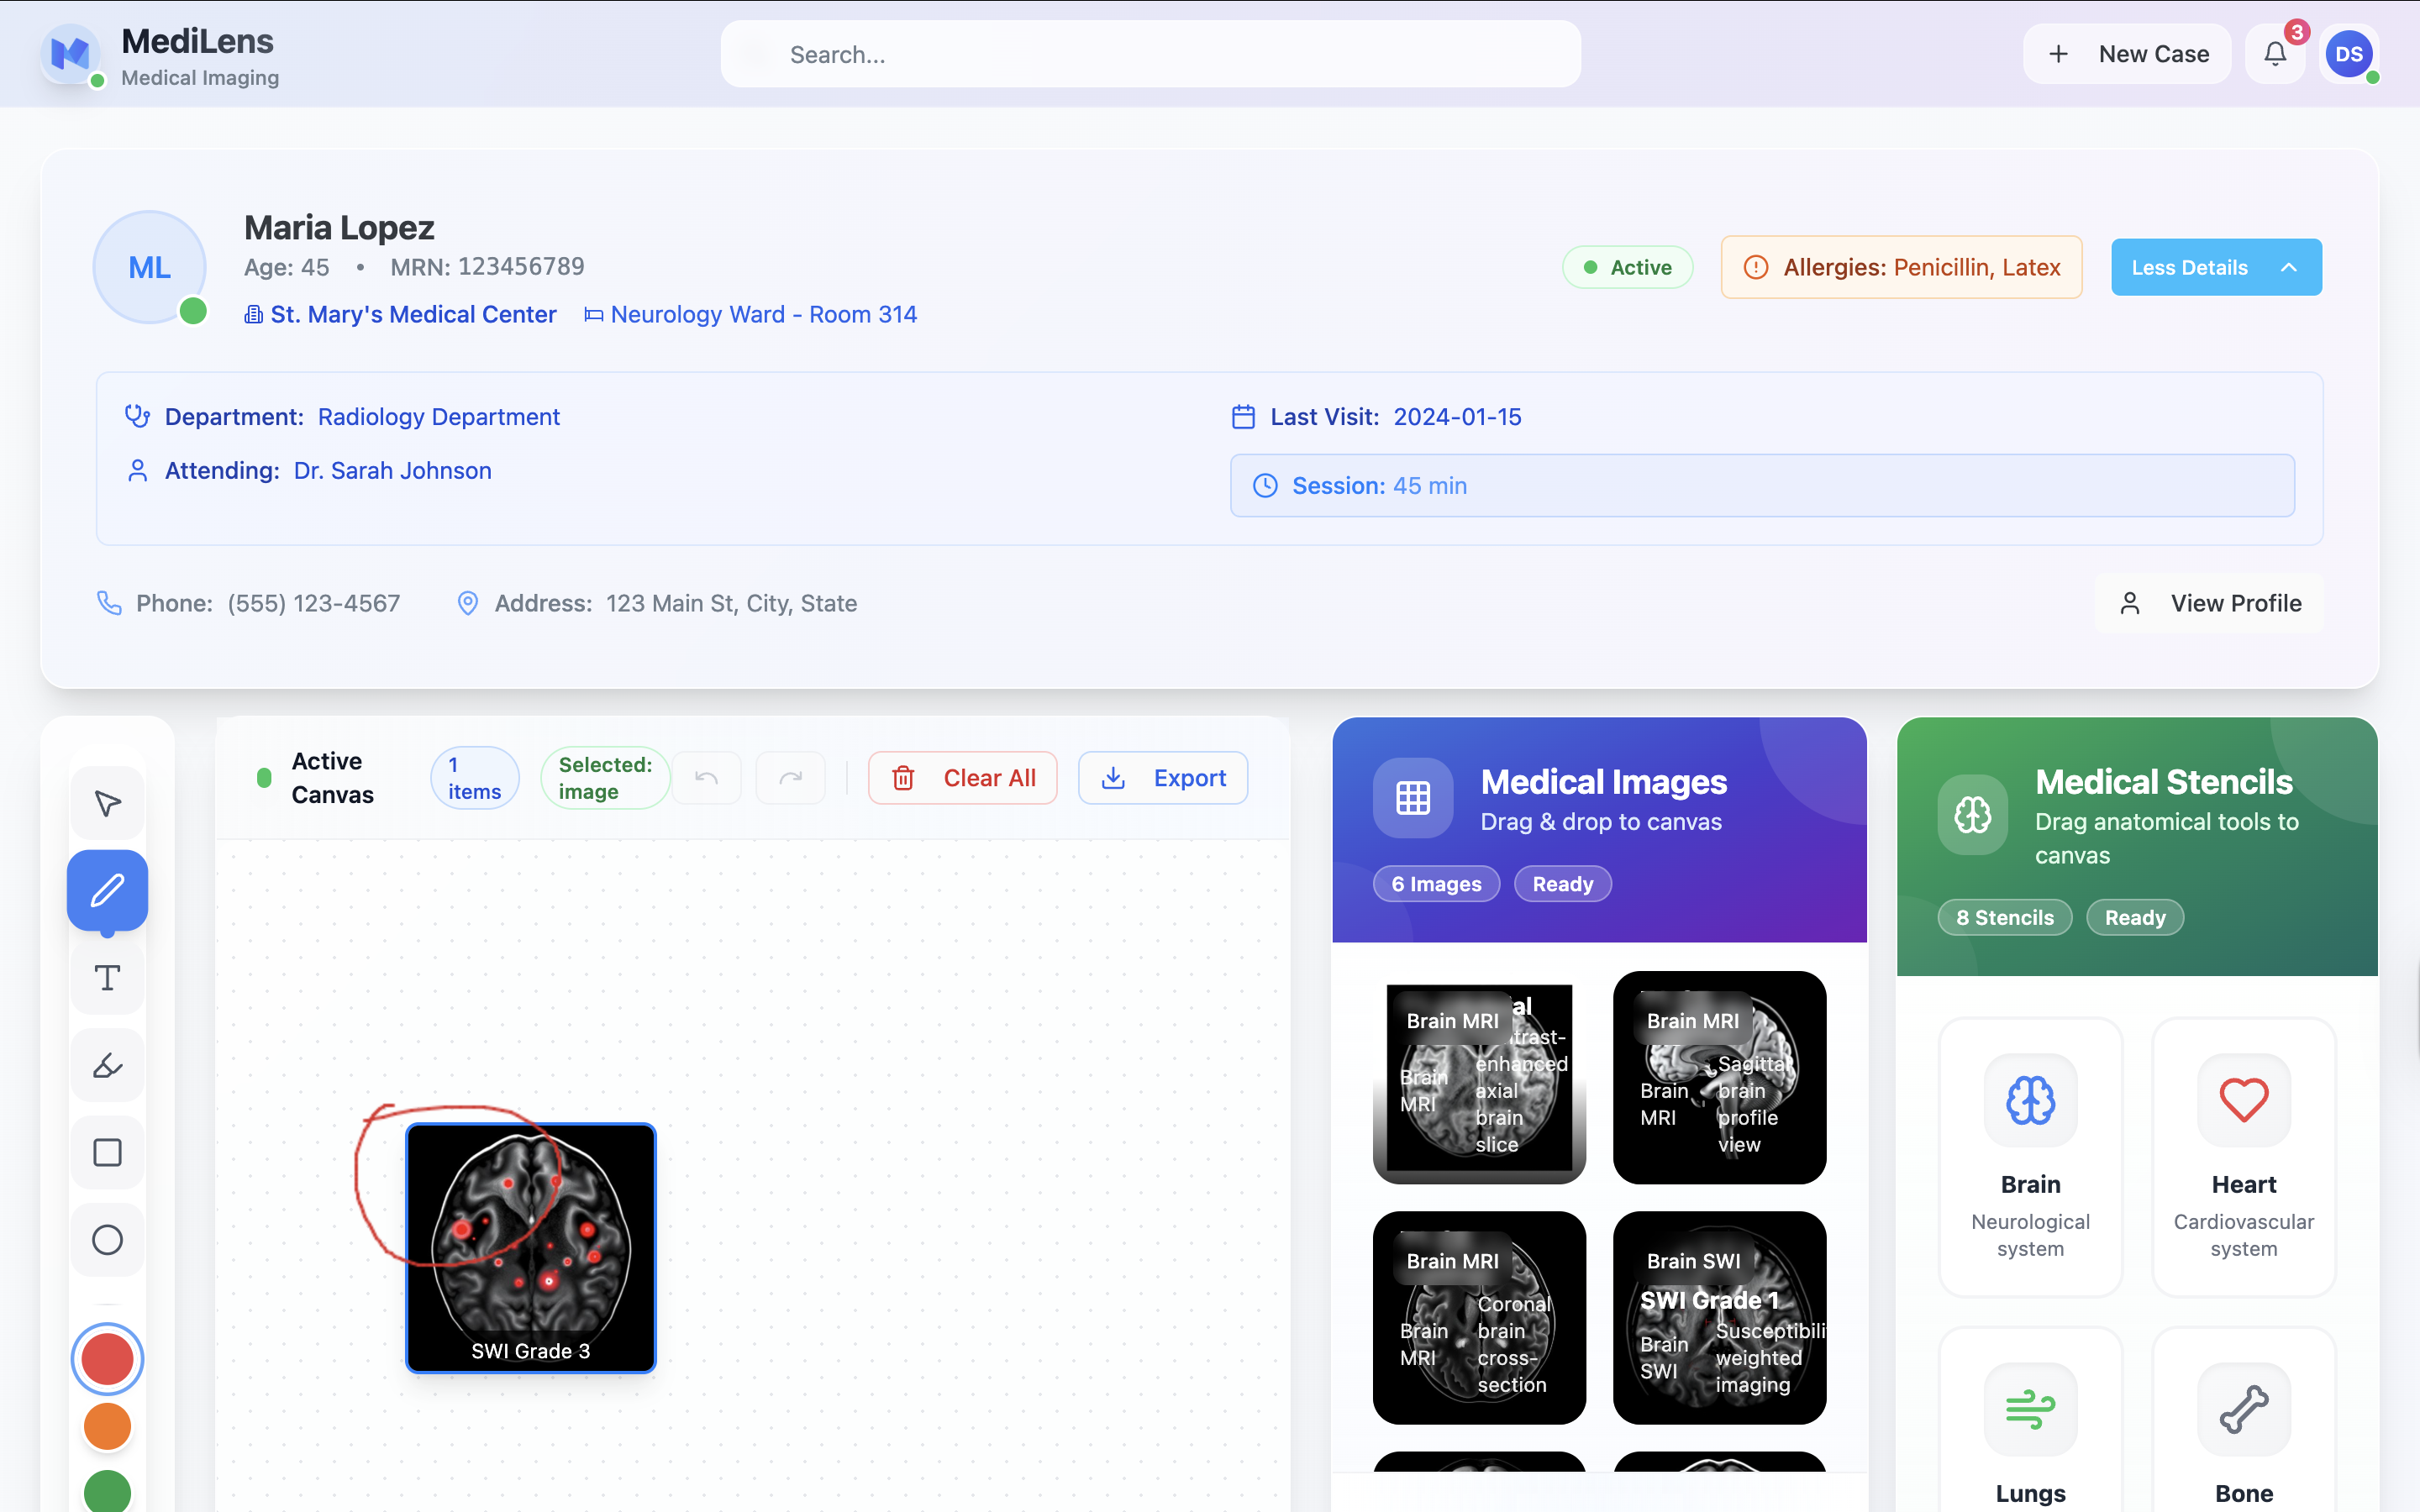This screenshot has width=2420, height=1512.
Task: Click the Search input field
Action: pos(1151,54)
